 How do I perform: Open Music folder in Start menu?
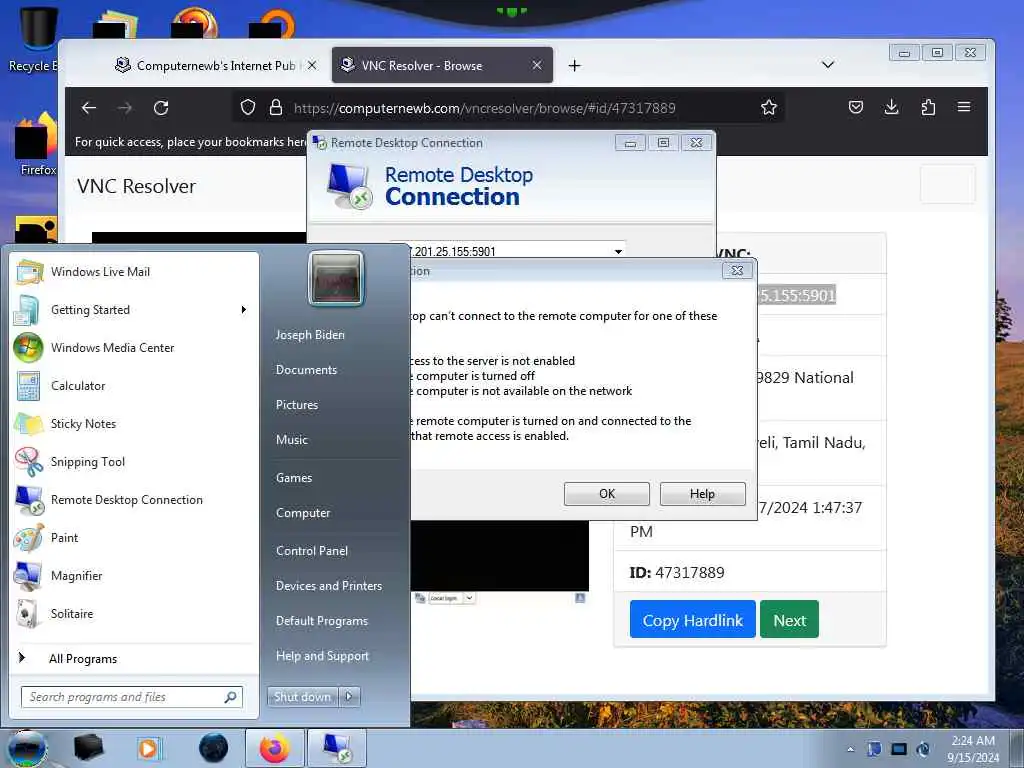coord(291,440)
